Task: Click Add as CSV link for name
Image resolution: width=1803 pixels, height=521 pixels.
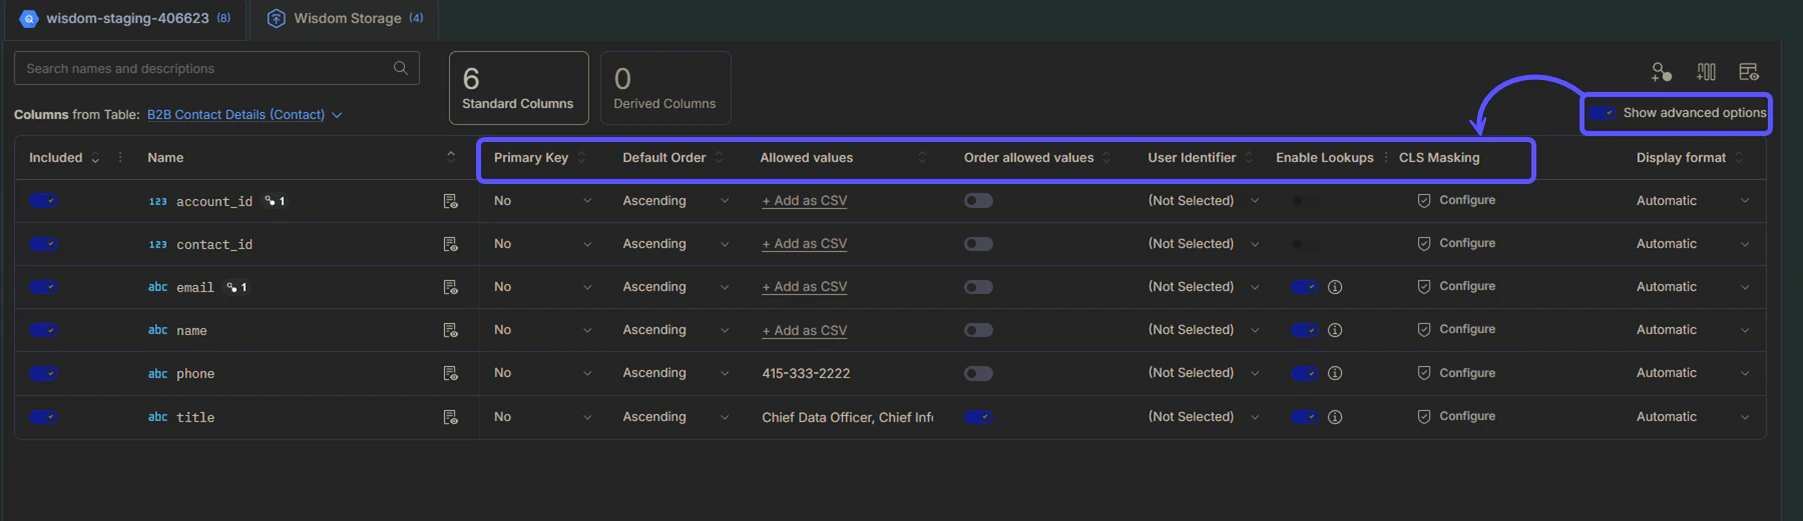Action: tap(804, 330)
